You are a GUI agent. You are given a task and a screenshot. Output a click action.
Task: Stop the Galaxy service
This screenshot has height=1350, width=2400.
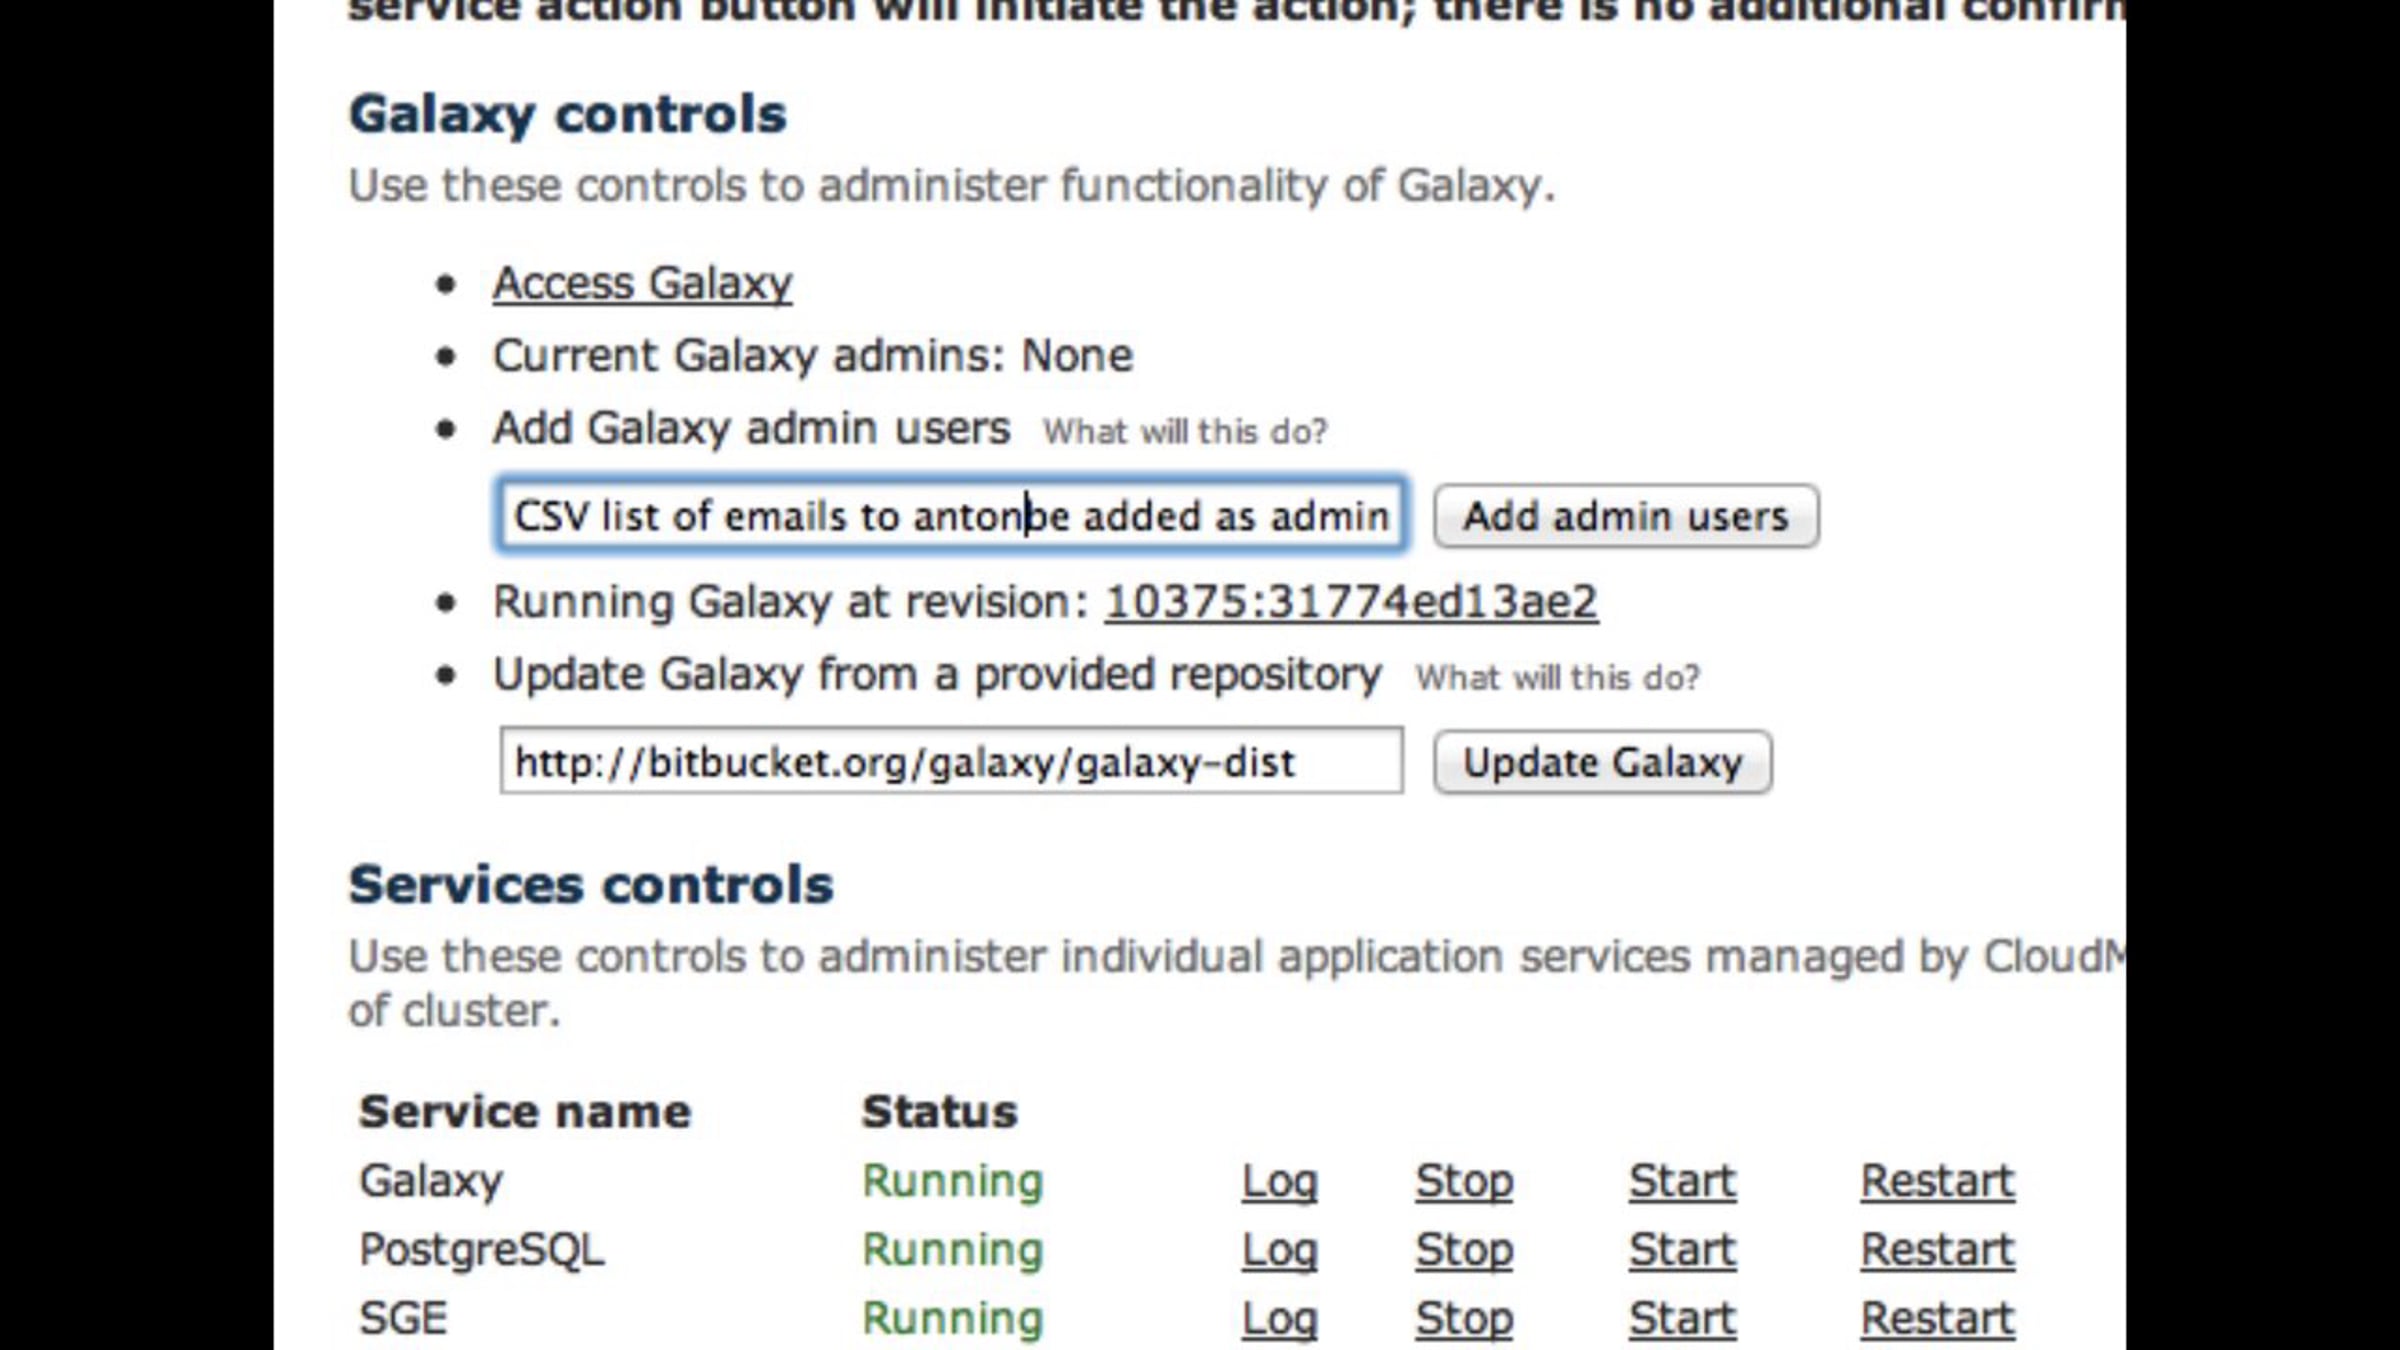(x=1464, y=1181)
